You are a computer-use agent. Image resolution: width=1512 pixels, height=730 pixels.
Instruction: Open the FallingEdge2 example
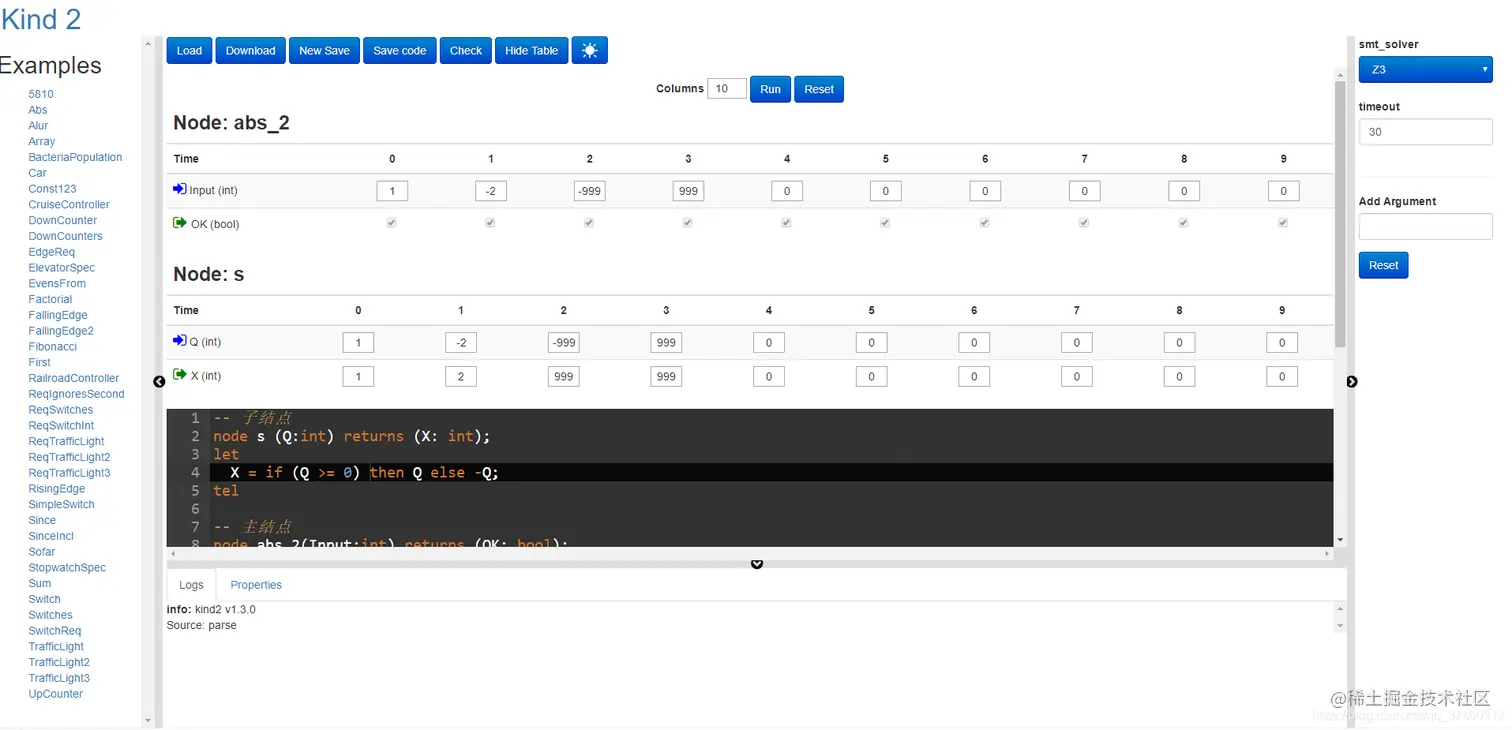point(61,331)
